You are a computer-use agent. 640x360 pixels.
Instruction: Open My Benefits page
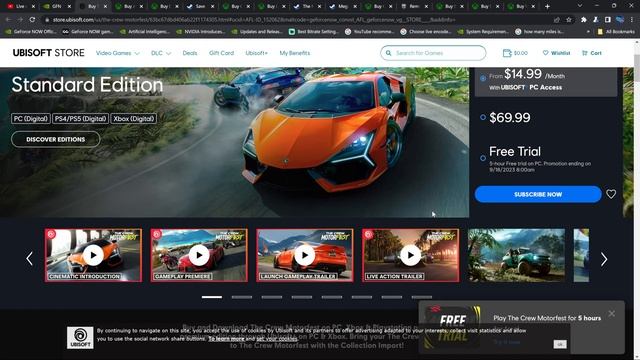tap(295, 53)
